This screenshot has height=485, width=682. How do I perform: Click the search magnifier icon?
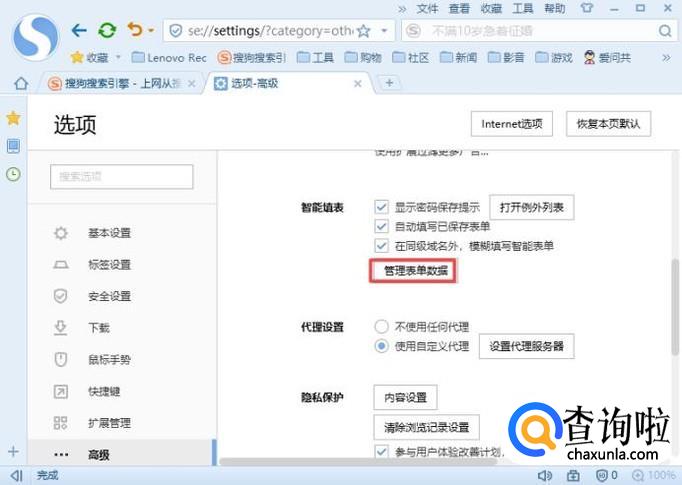click(x=665, y=31)
